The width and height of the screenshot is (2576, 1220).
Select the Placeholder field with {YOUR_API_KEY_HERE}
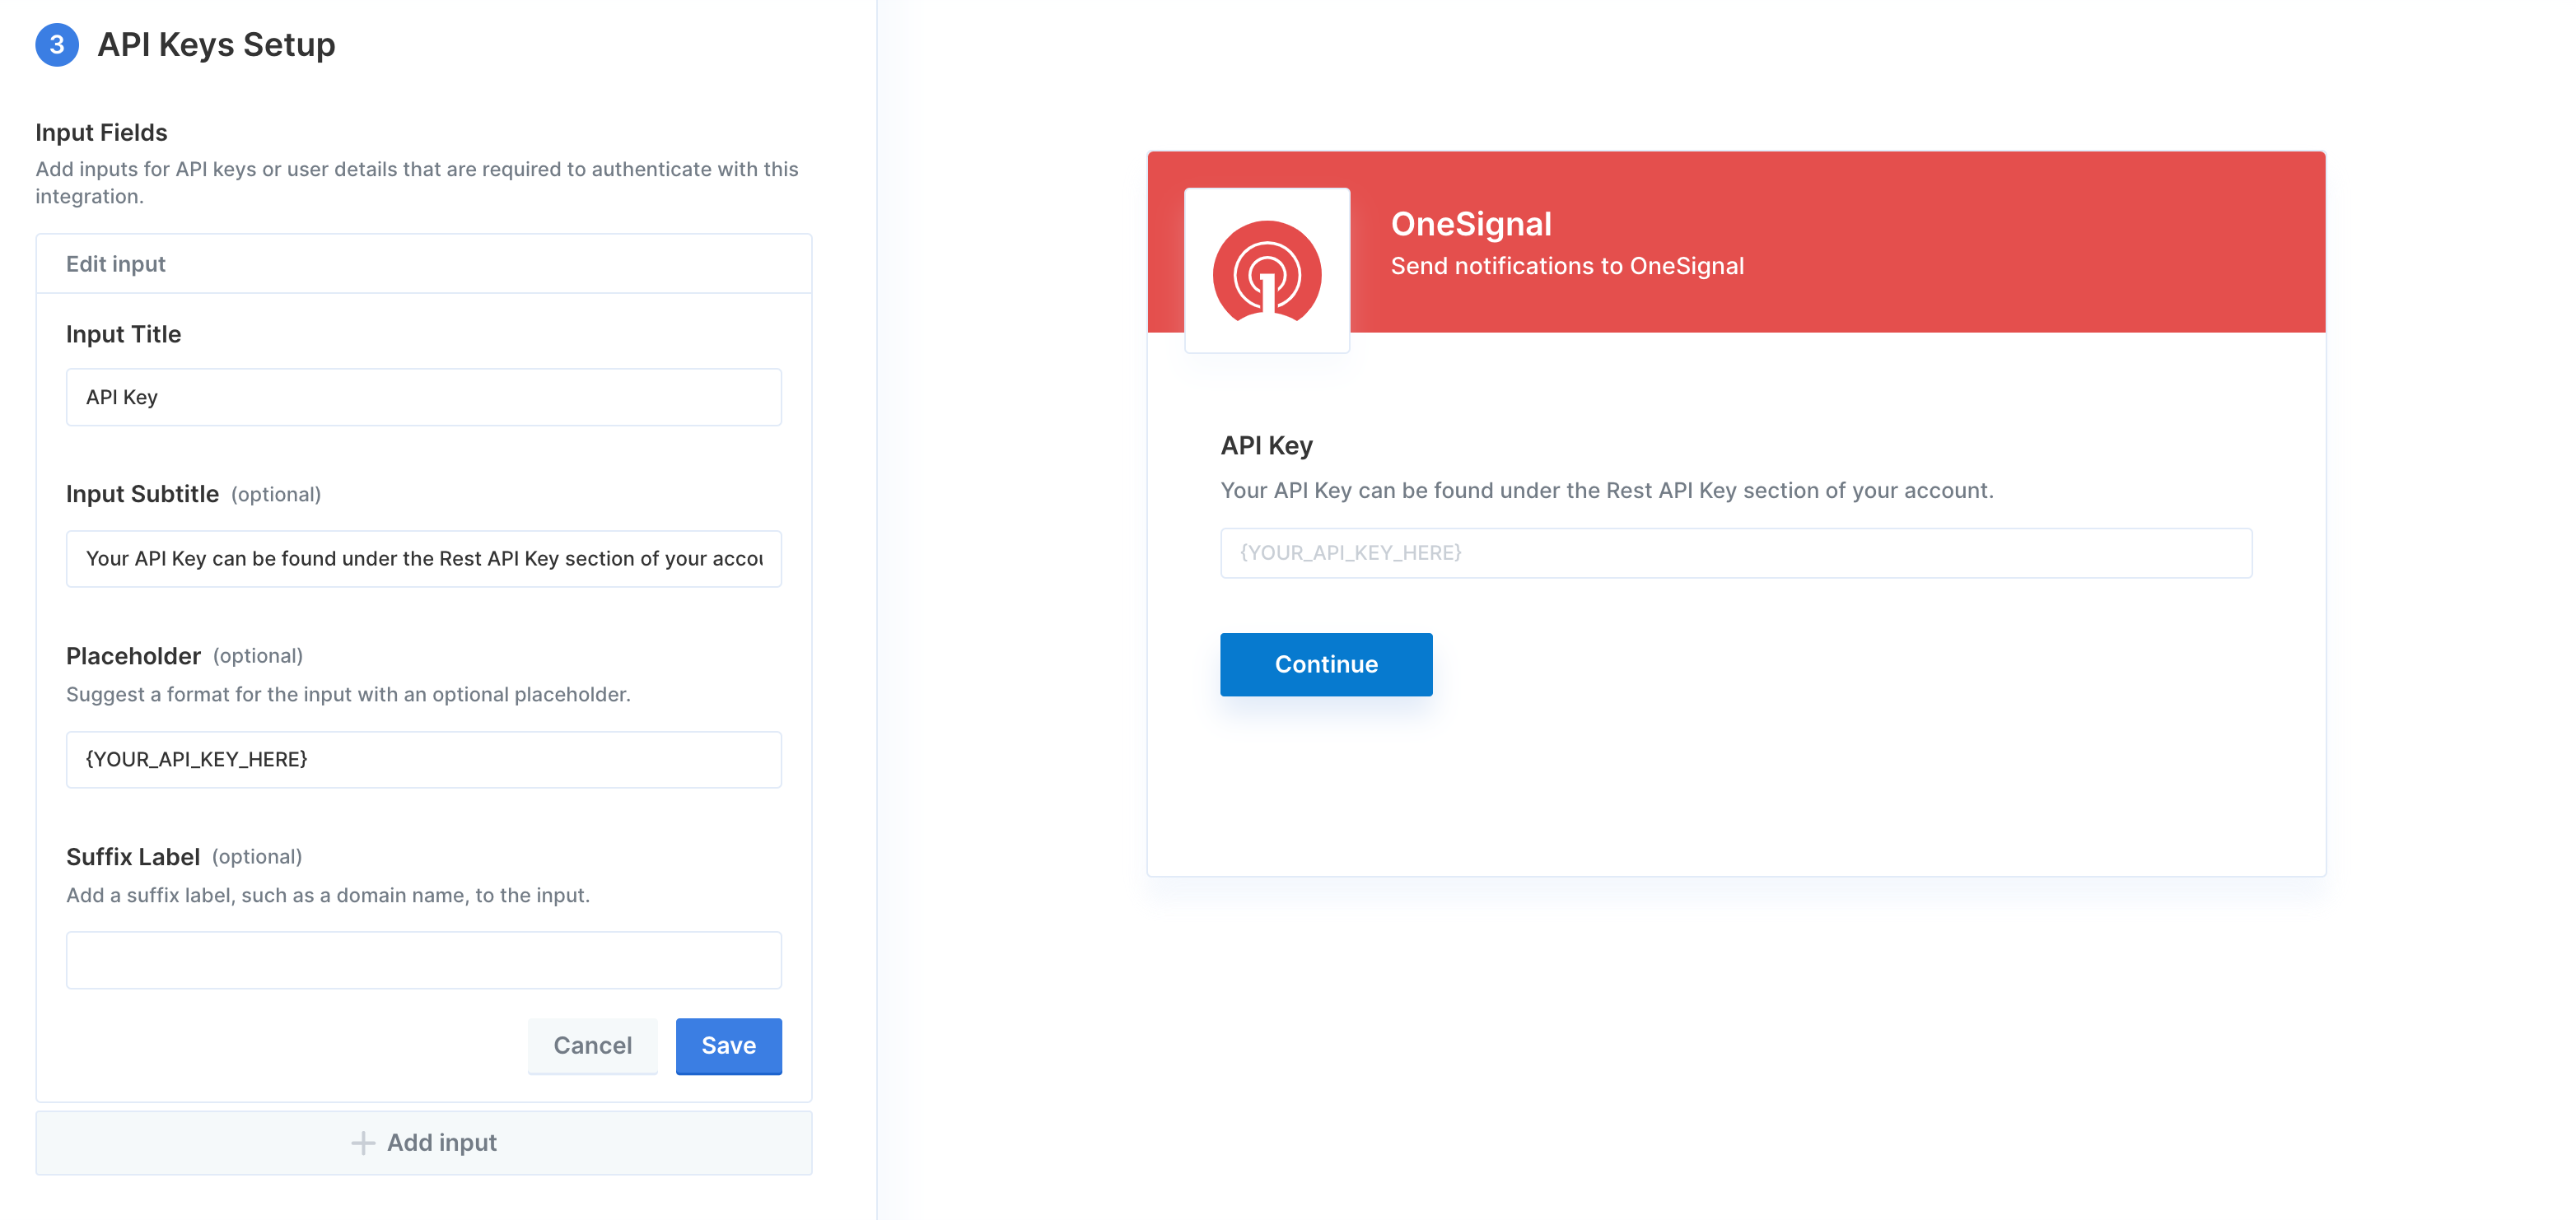click(424, 759)
